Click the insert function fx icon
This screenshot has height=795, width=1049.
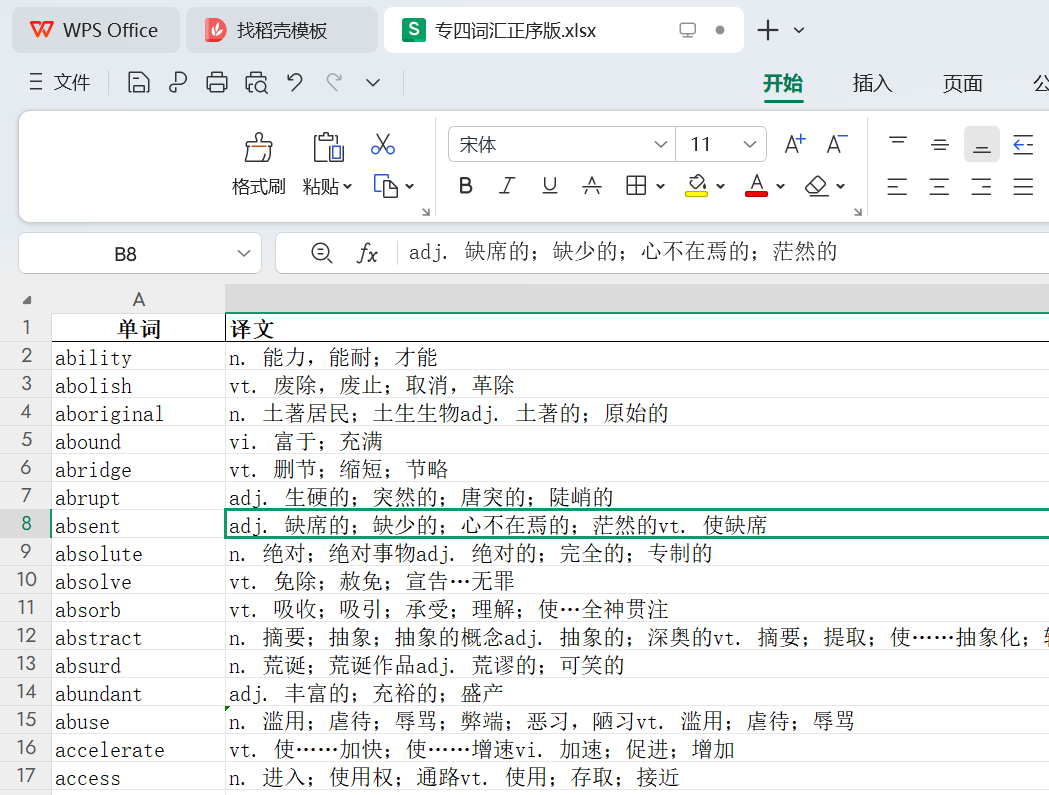(367, 254)
